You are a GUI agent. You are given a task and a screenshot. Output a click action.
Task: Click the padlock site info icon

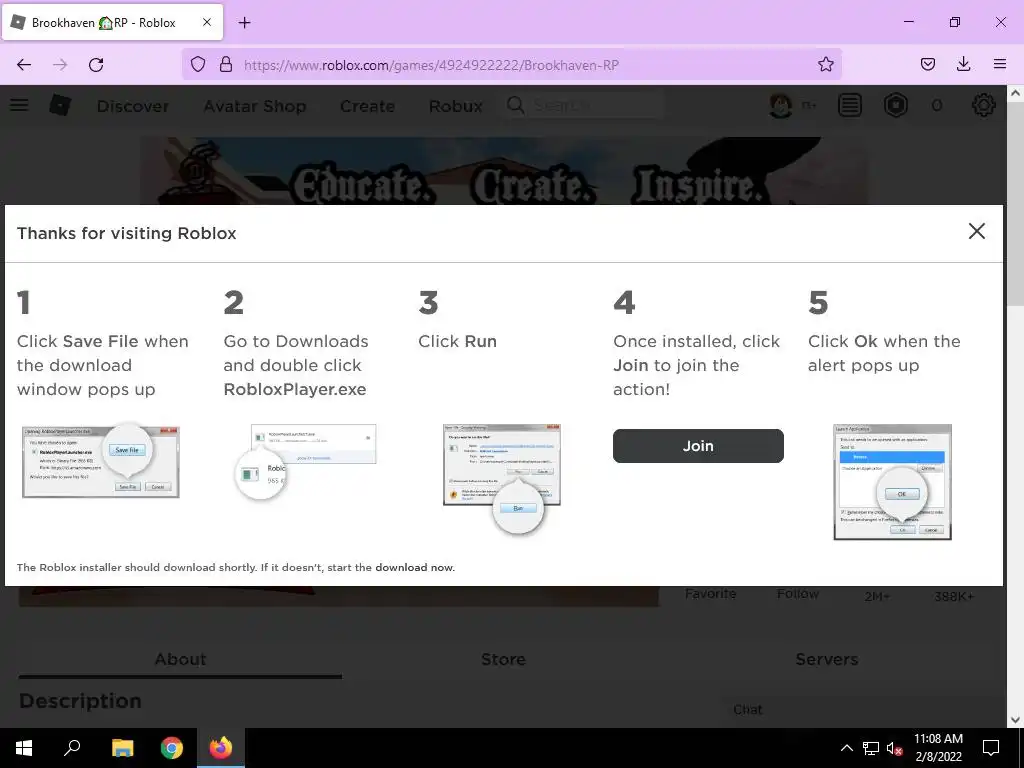pos(226,64)
